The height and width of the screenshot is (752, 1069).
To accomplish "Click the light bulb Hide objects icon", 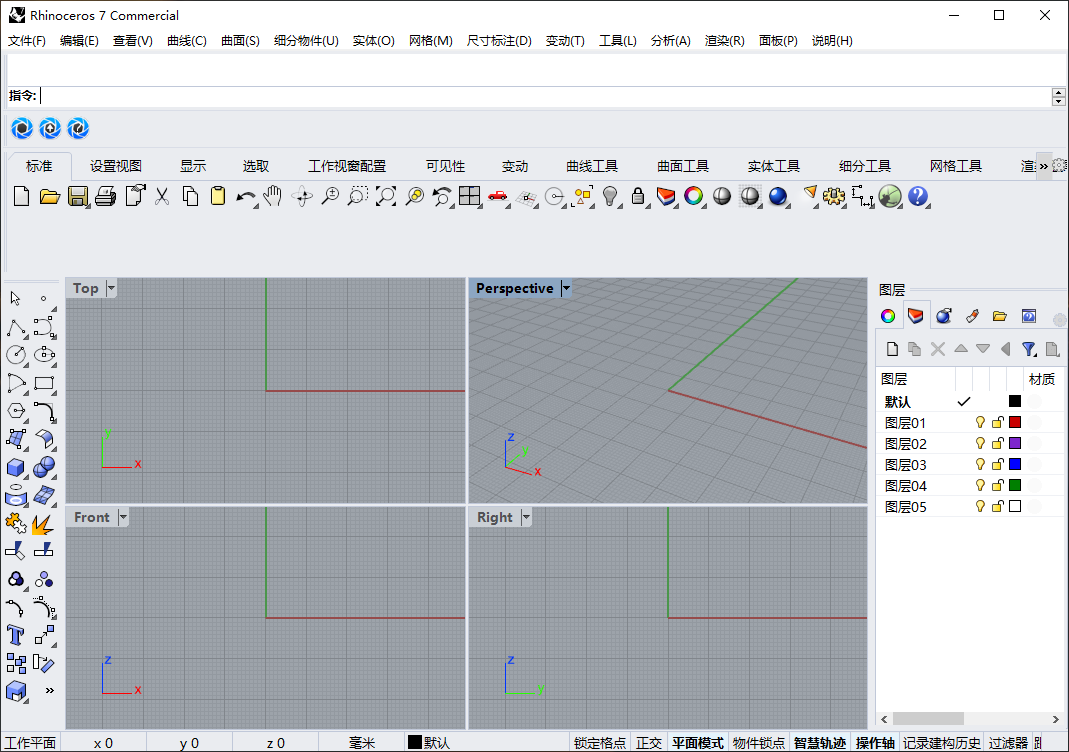I will [x=610, y=196].
